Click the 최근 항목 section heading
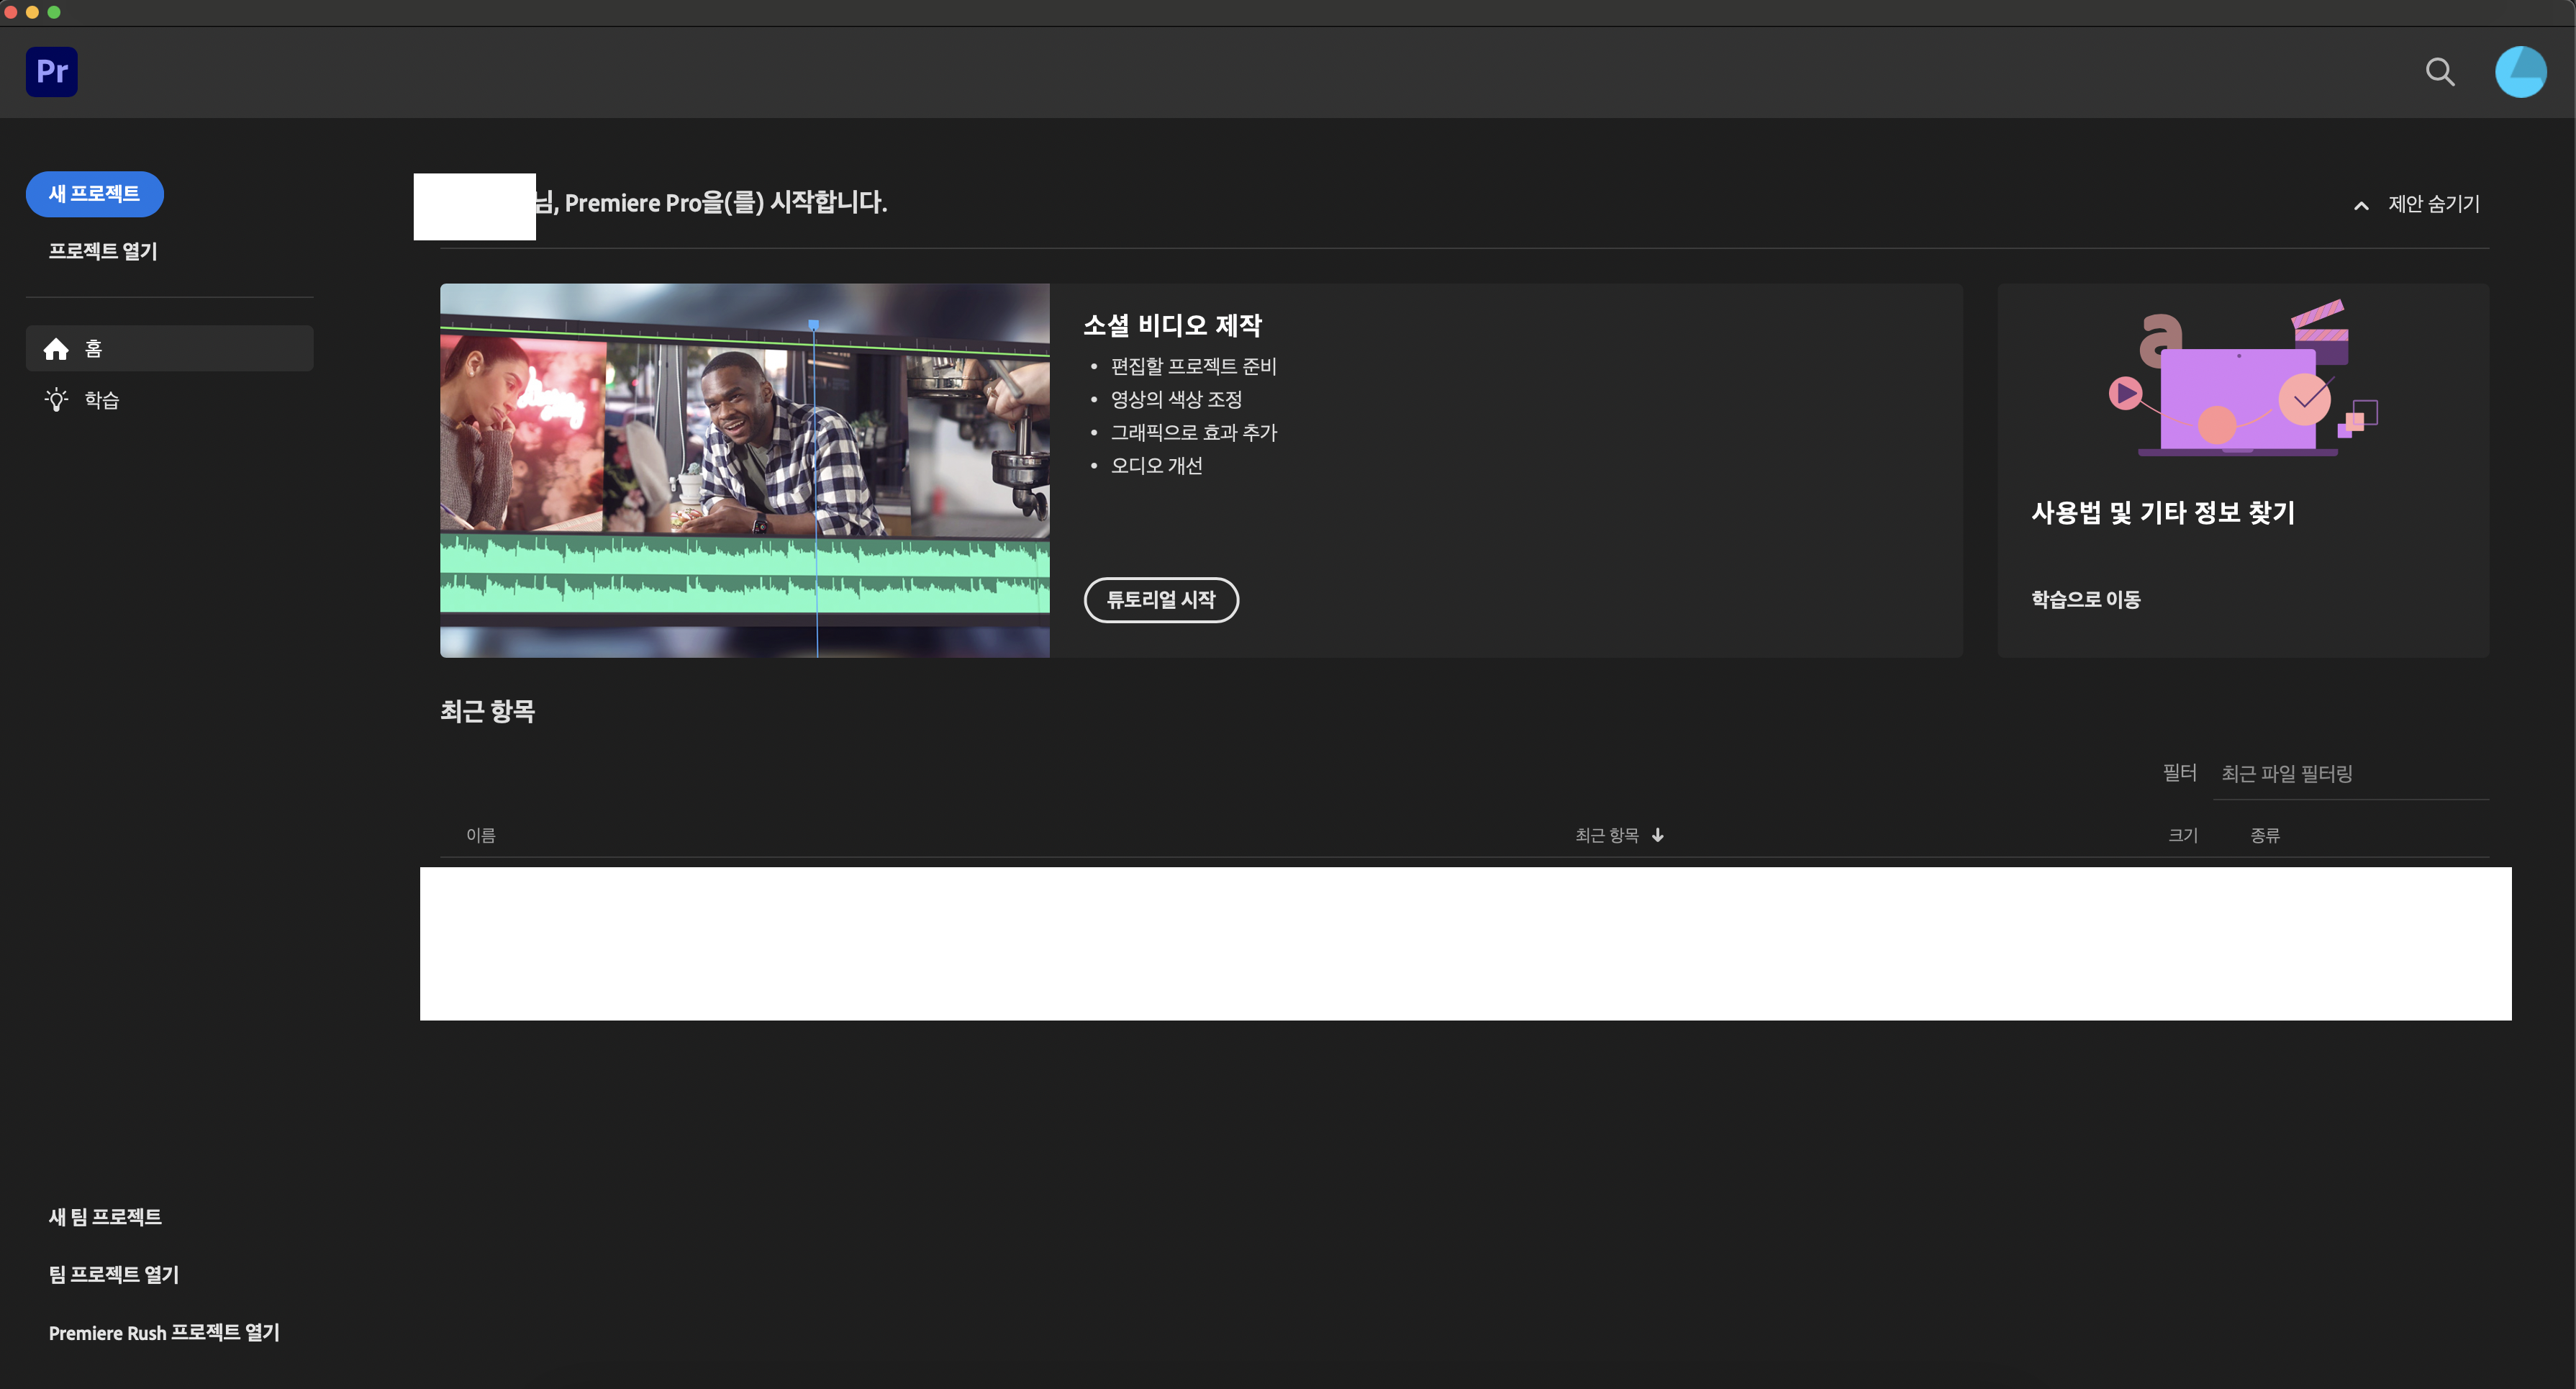 488,711
